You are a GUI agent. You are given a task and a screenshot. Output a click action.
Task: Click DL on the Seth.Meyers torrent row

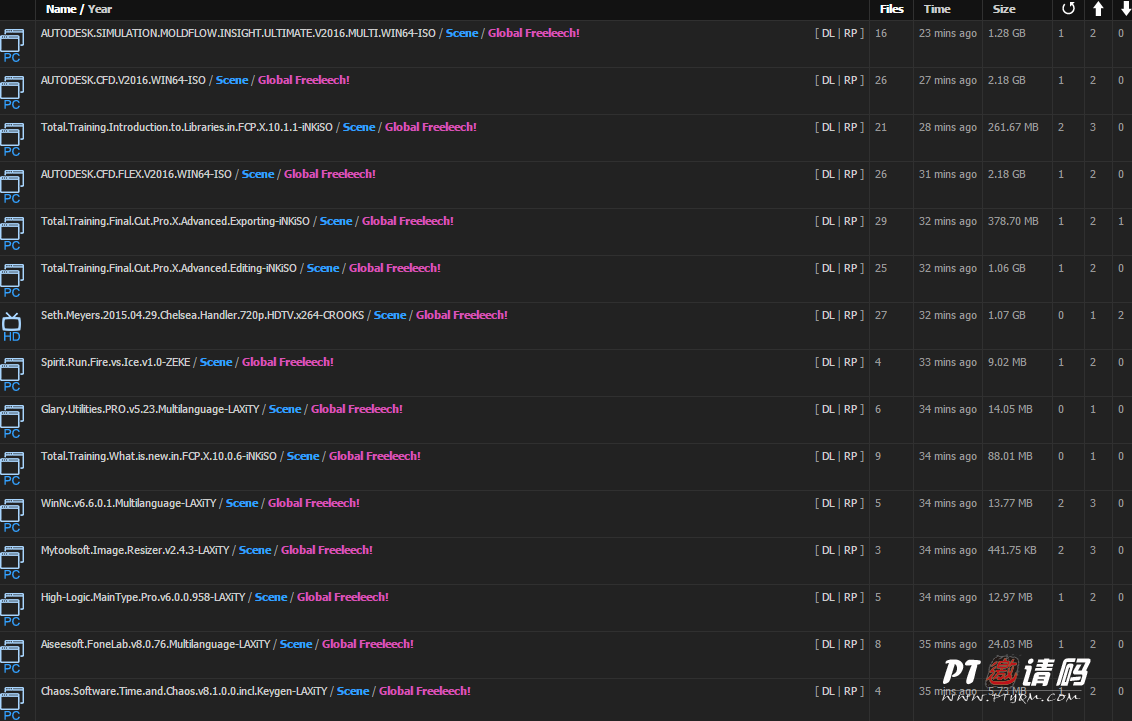[x=828, y=315]
